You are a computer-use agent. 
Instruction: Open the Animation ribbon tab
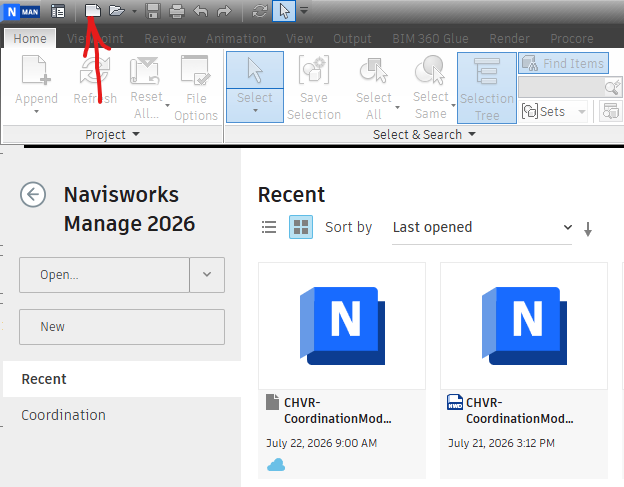point(236,39)
